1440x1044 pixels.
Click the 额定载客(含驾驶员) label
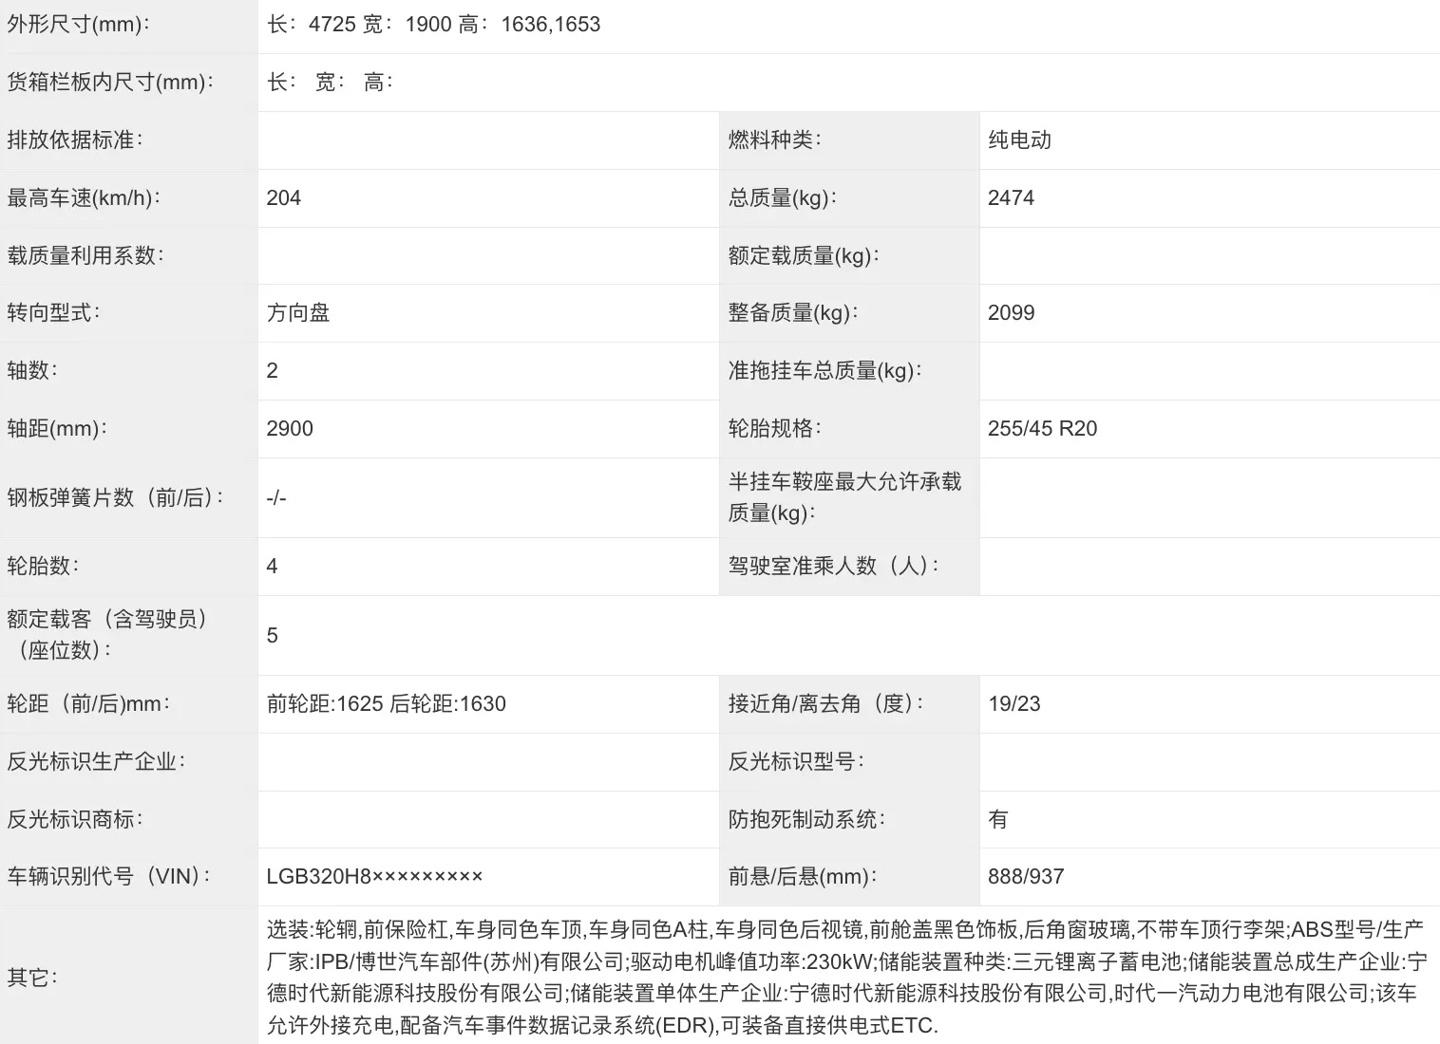(108, 635)
